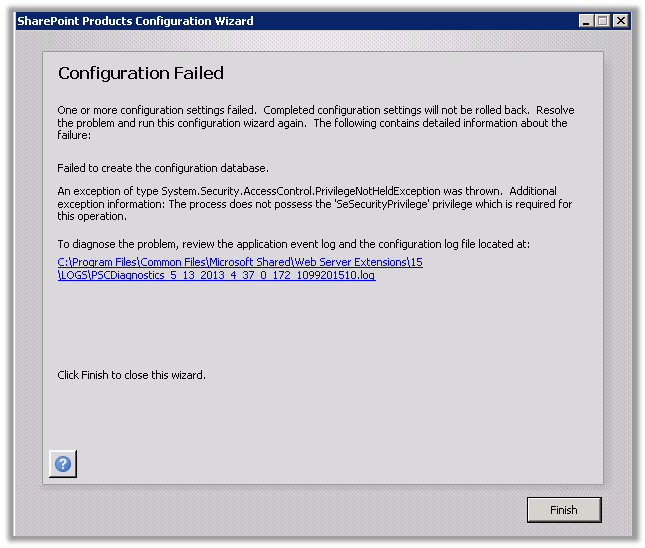
Task: Minimize the Configuration Wizard window
Action: [x=586, y=20]
